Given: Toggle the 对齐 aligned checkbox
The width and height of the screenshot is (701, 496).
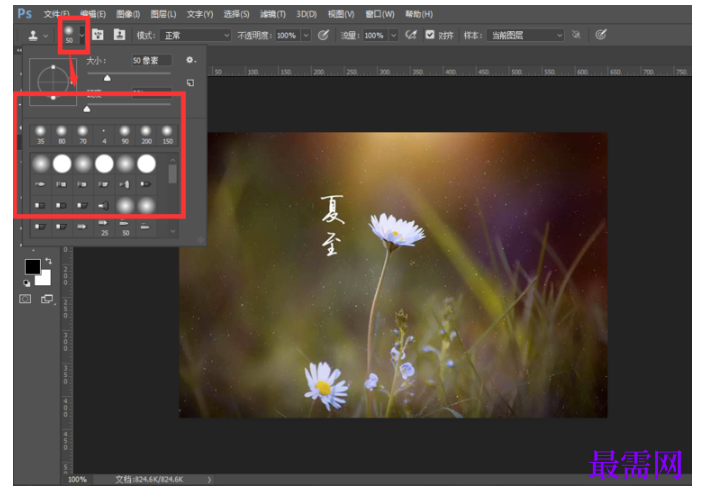Looking at the screenshot, I should coord(430,35).
